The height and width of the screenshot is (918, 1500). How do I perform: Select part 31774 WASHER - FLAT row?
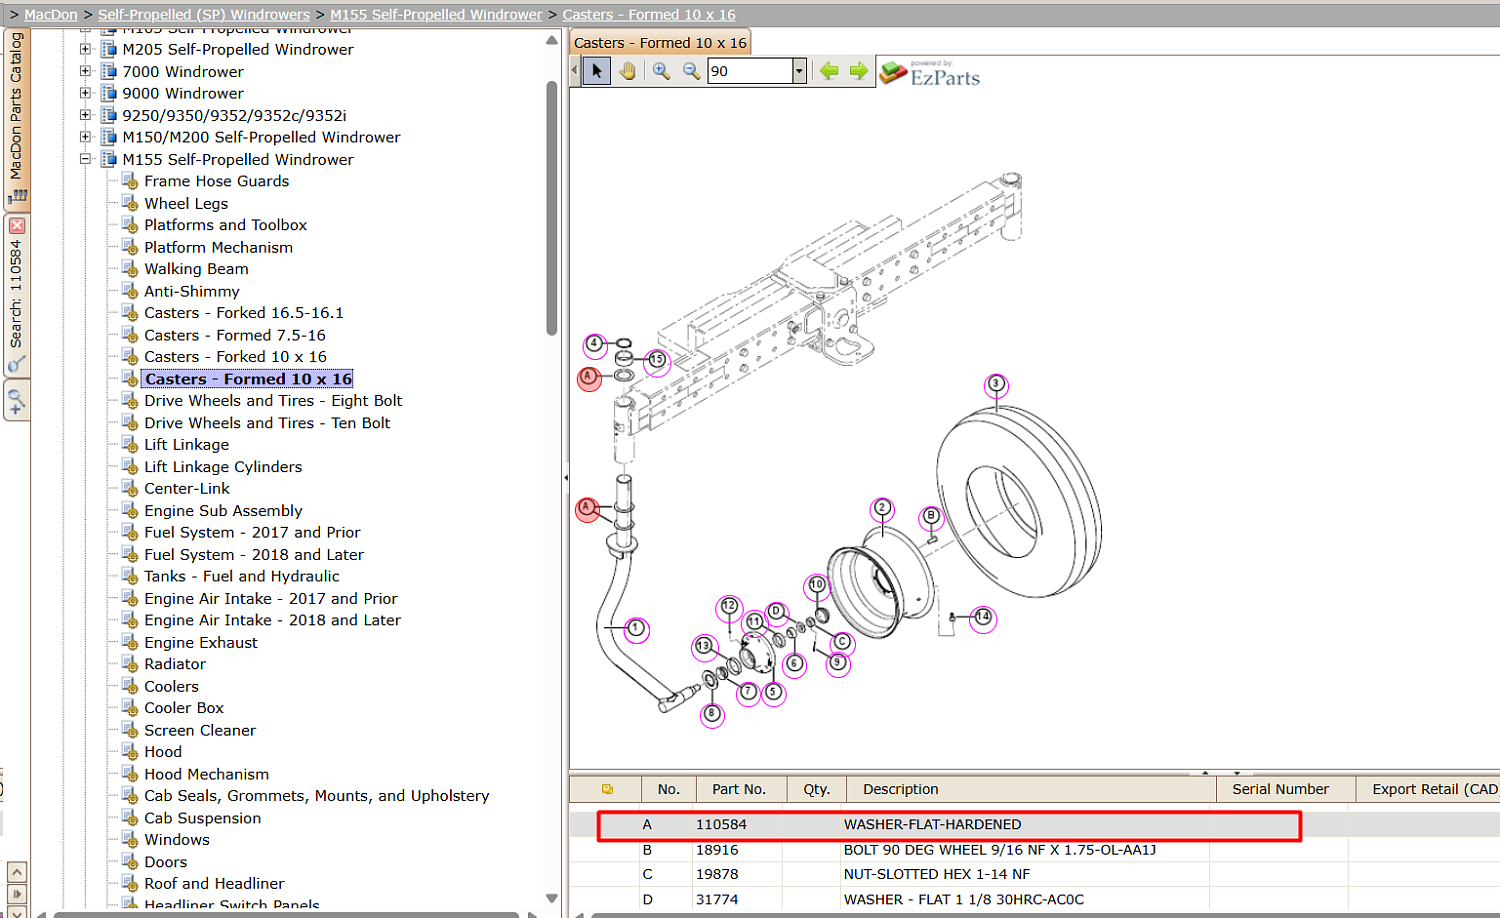(x=1035, y=899)
